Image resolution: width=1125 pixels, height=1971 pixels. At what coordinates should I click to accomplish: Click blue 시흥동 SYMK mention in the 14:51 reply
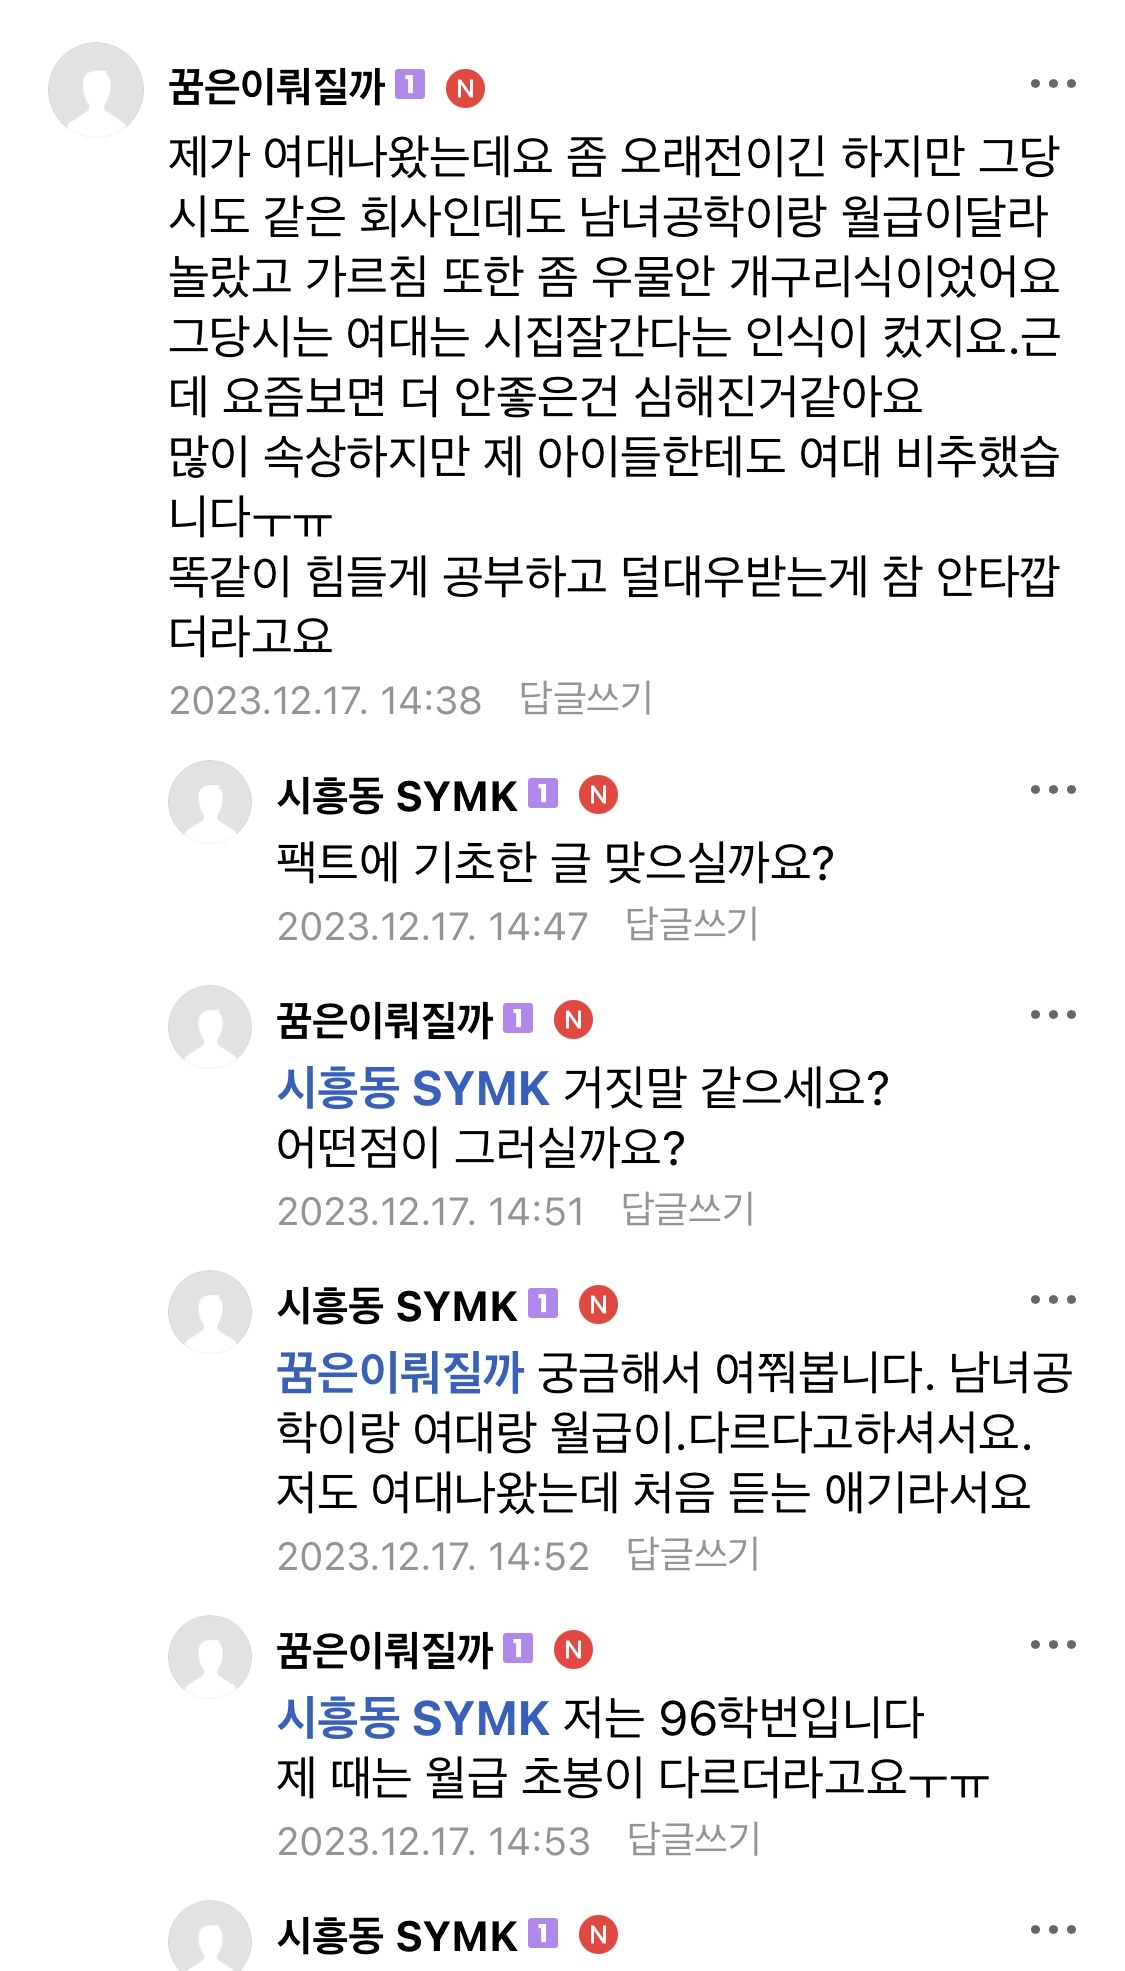point(413,1088)
